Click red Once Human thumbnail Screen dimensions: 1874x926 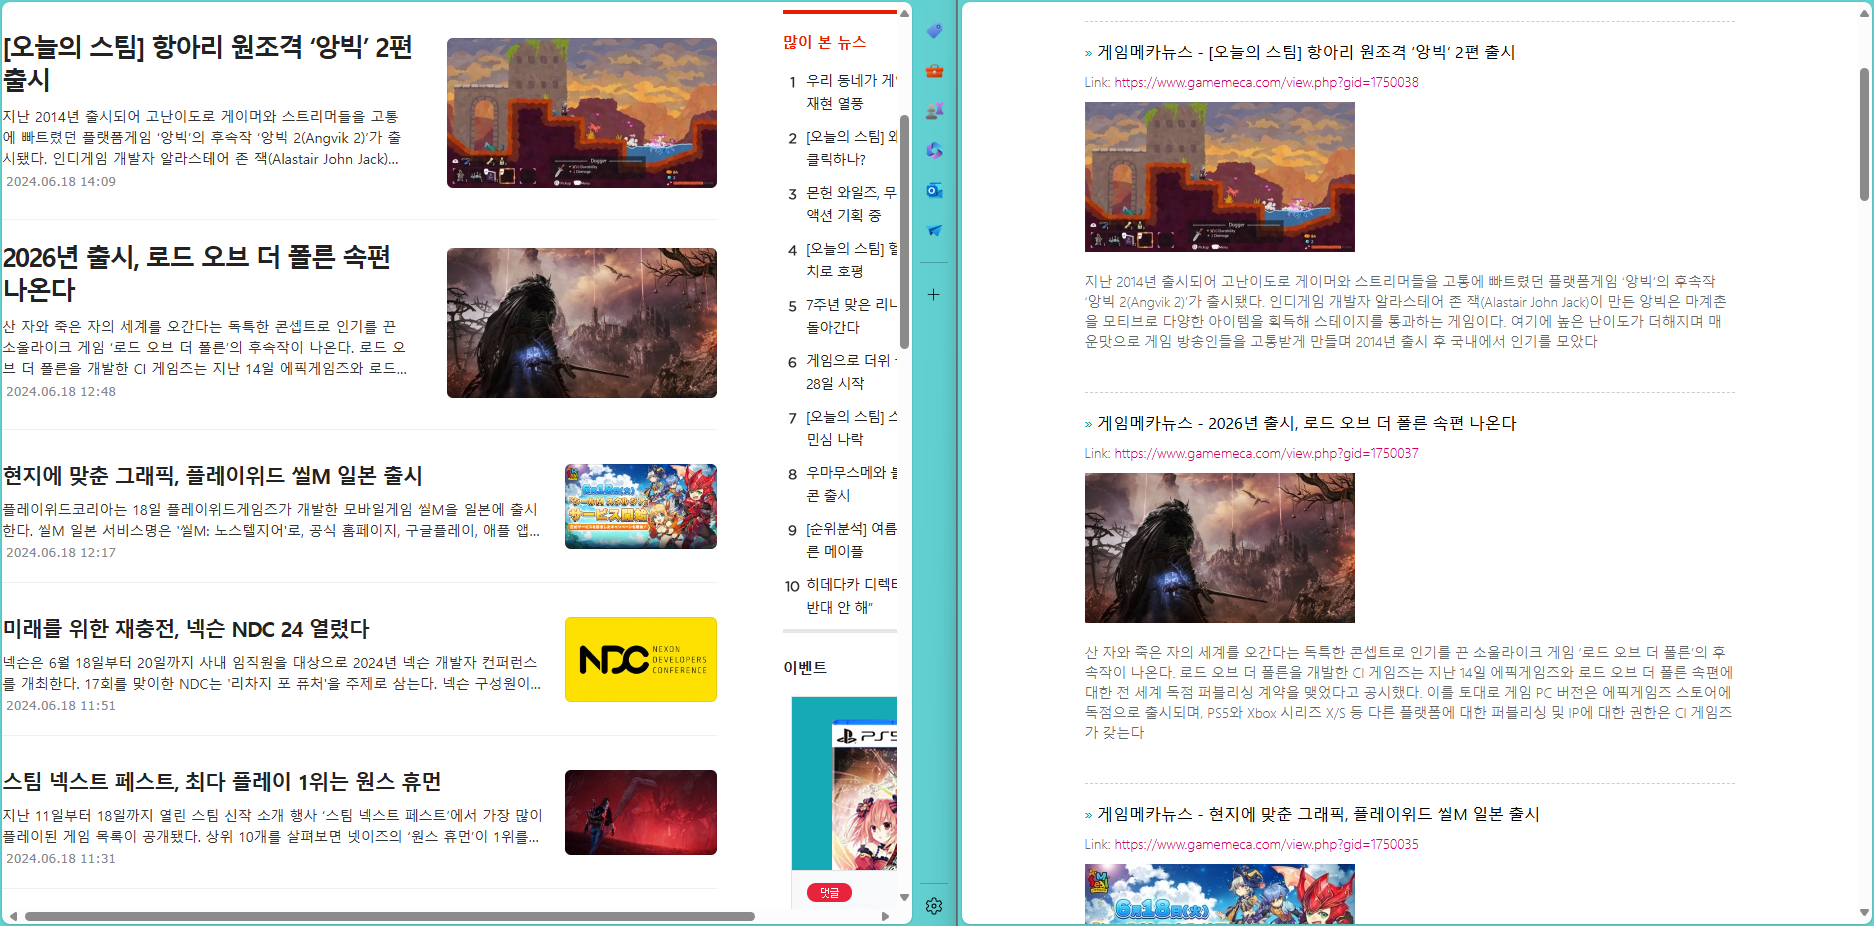tap(641, 812)
